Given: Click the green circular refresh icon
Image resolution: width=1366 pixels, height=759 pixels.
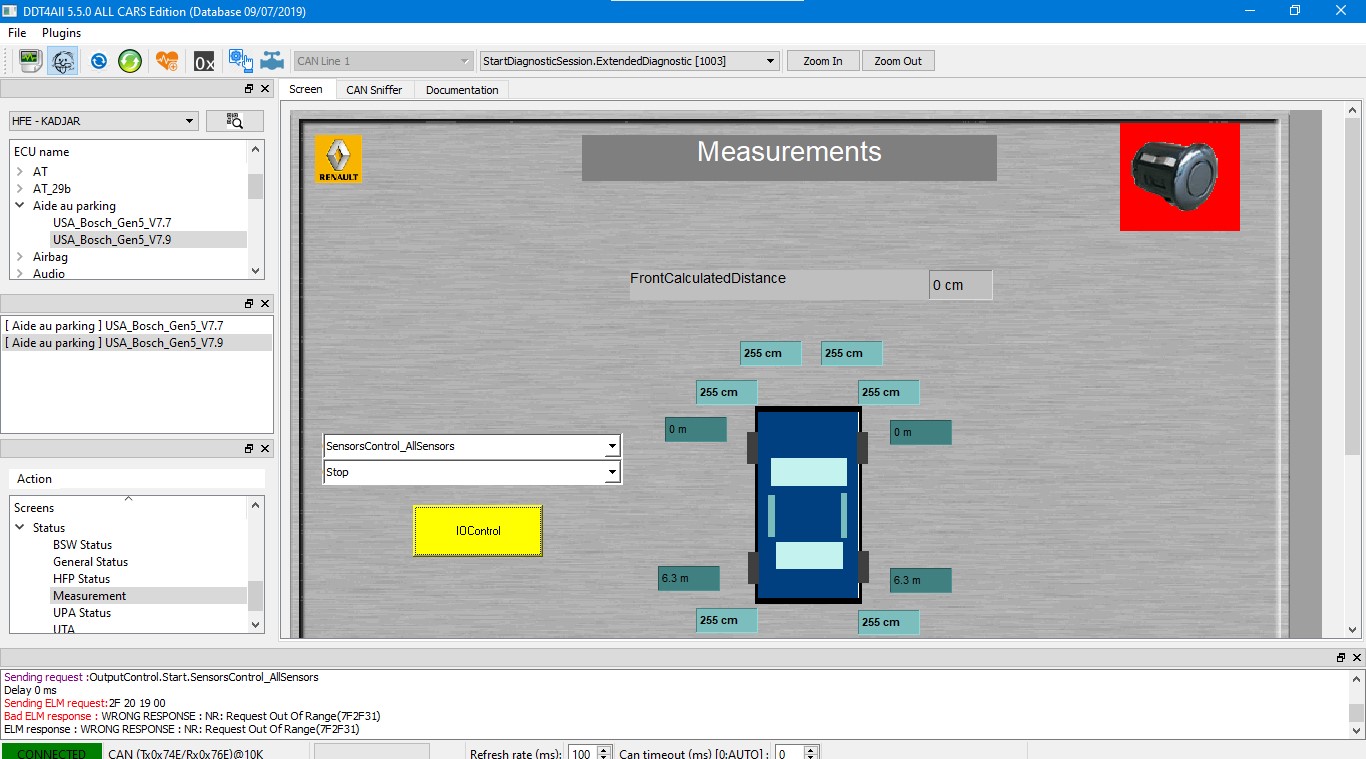Looking at the screenshot, I should click(130, 61).
